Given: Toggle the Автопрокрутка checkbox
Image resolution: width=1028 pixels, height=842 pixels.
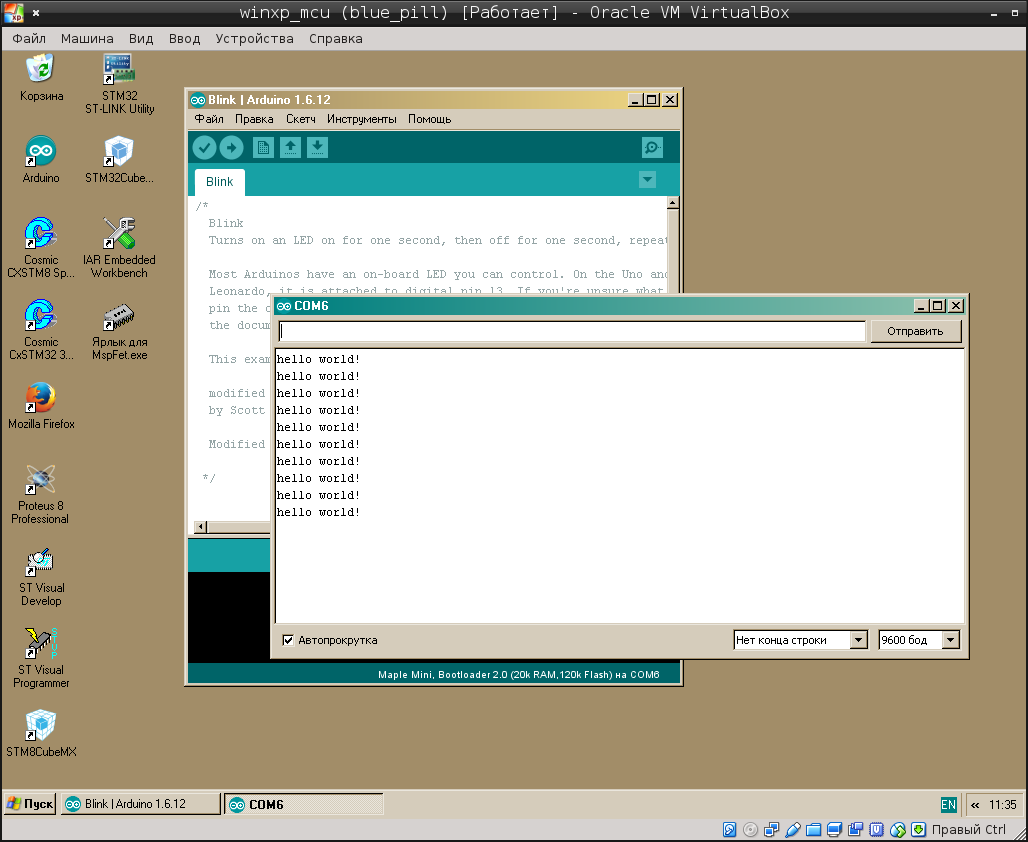Looking at the screenshot, I should coord(288,640).
